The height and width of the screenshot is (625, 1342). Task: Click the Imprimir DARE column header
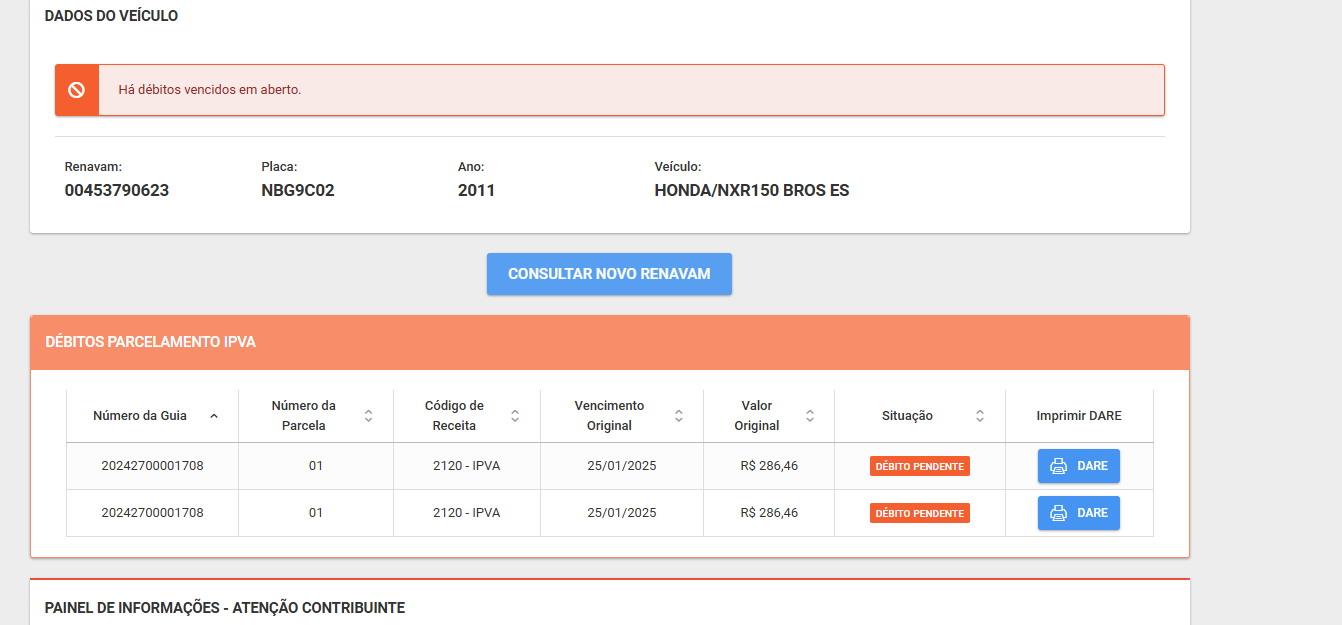pos(1078,416)
